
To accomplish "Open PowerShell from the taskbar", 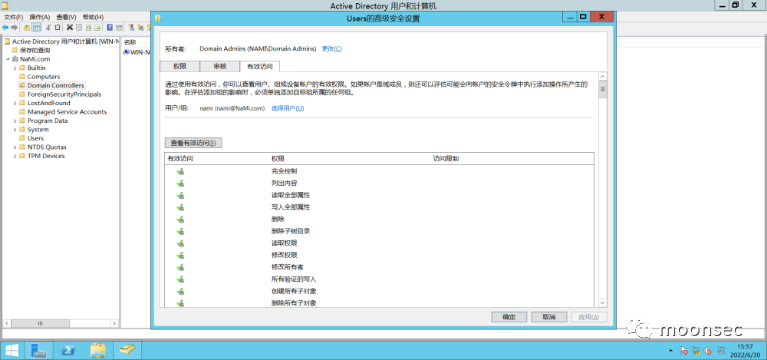I will pos(68,350).
